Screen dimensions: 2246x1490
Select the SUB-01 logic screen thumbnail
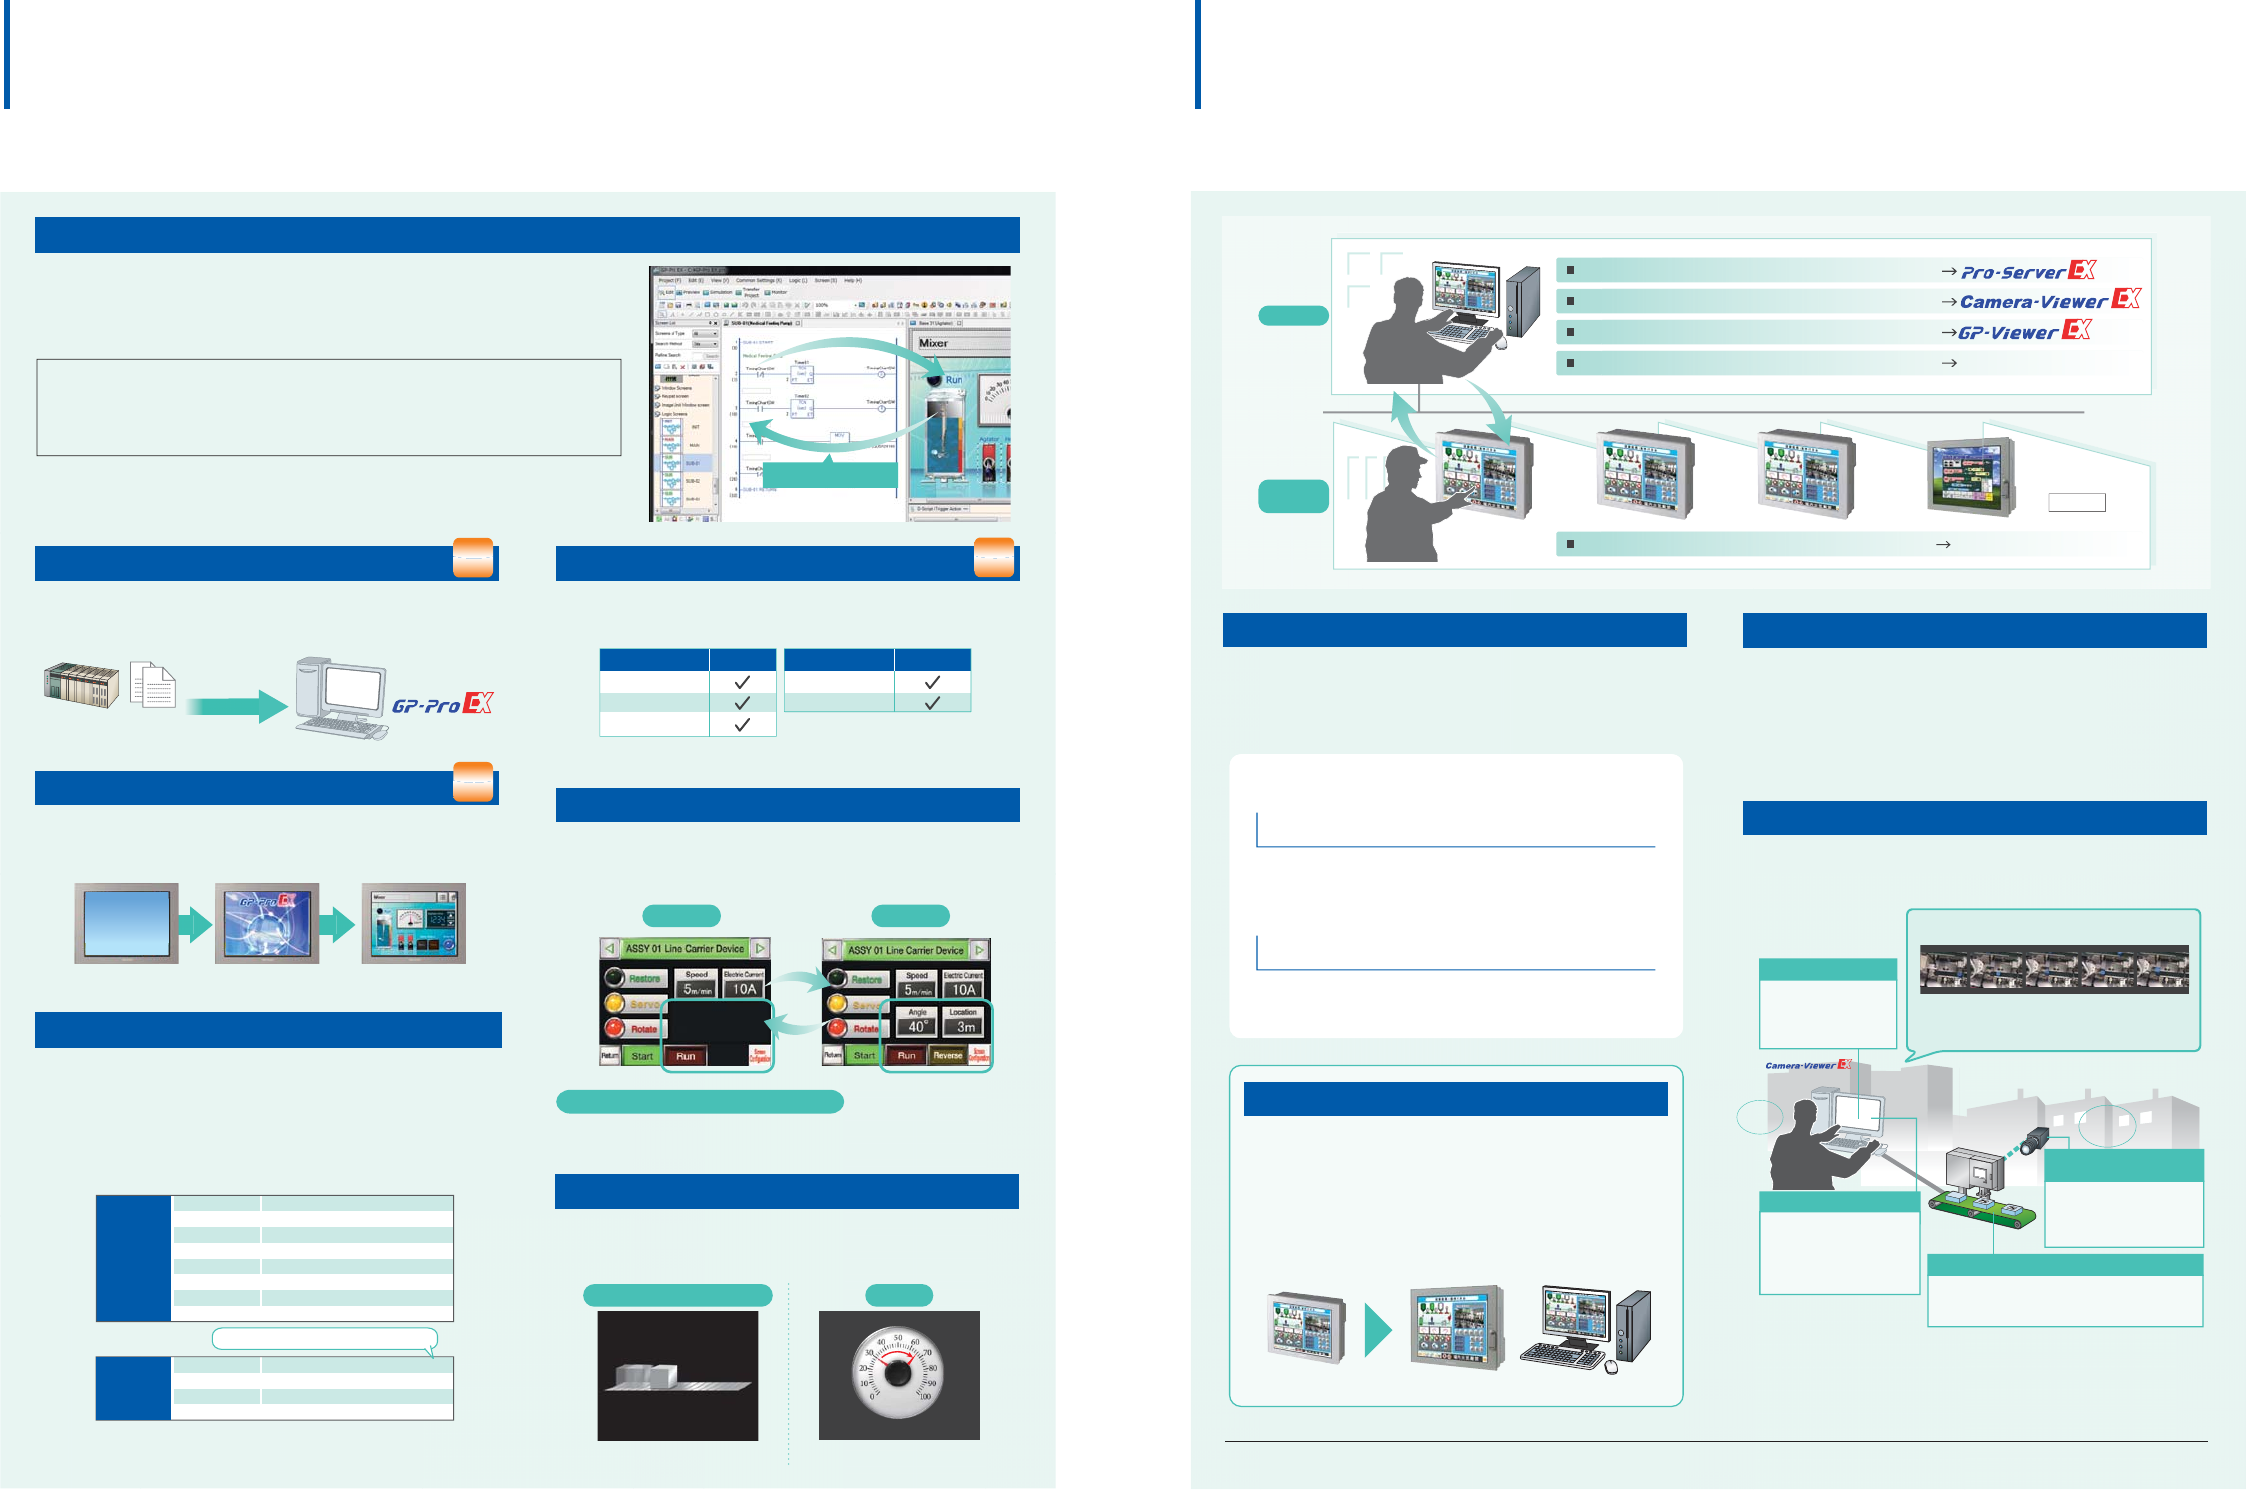(x=671, y=463)
